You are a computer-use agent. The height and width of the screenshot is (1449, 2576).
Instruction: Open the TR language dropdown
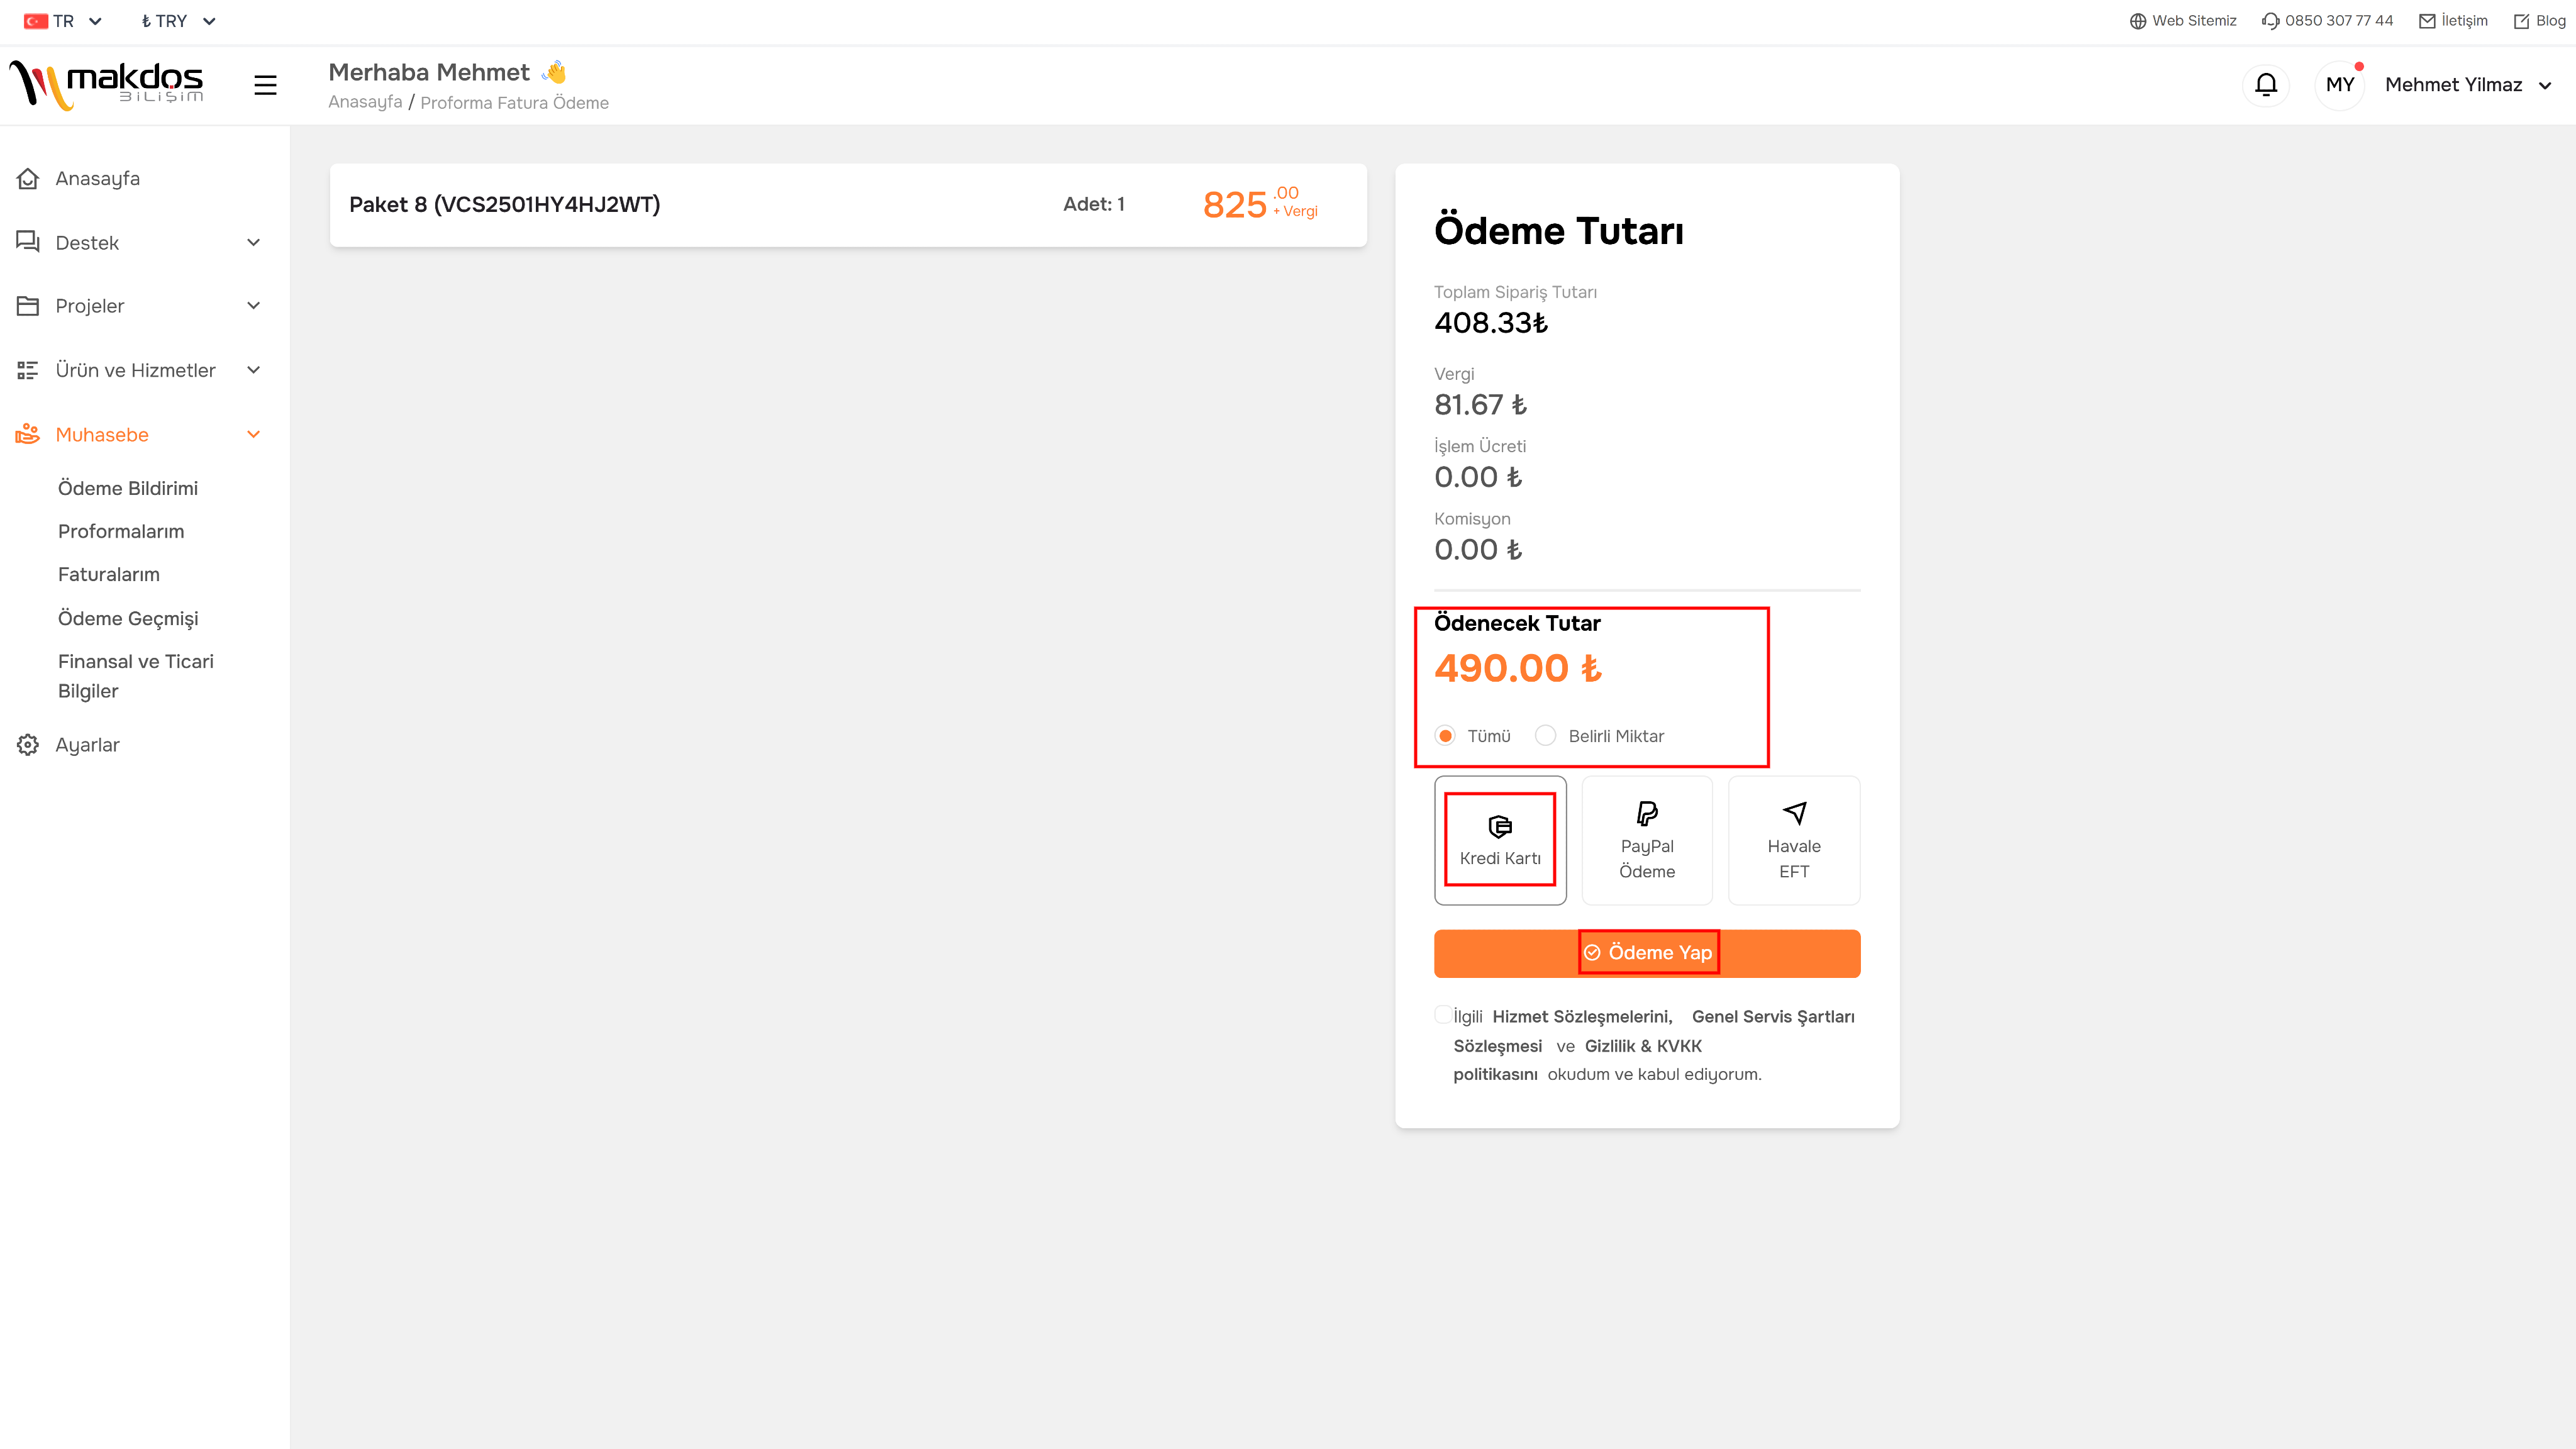(63, 21)
